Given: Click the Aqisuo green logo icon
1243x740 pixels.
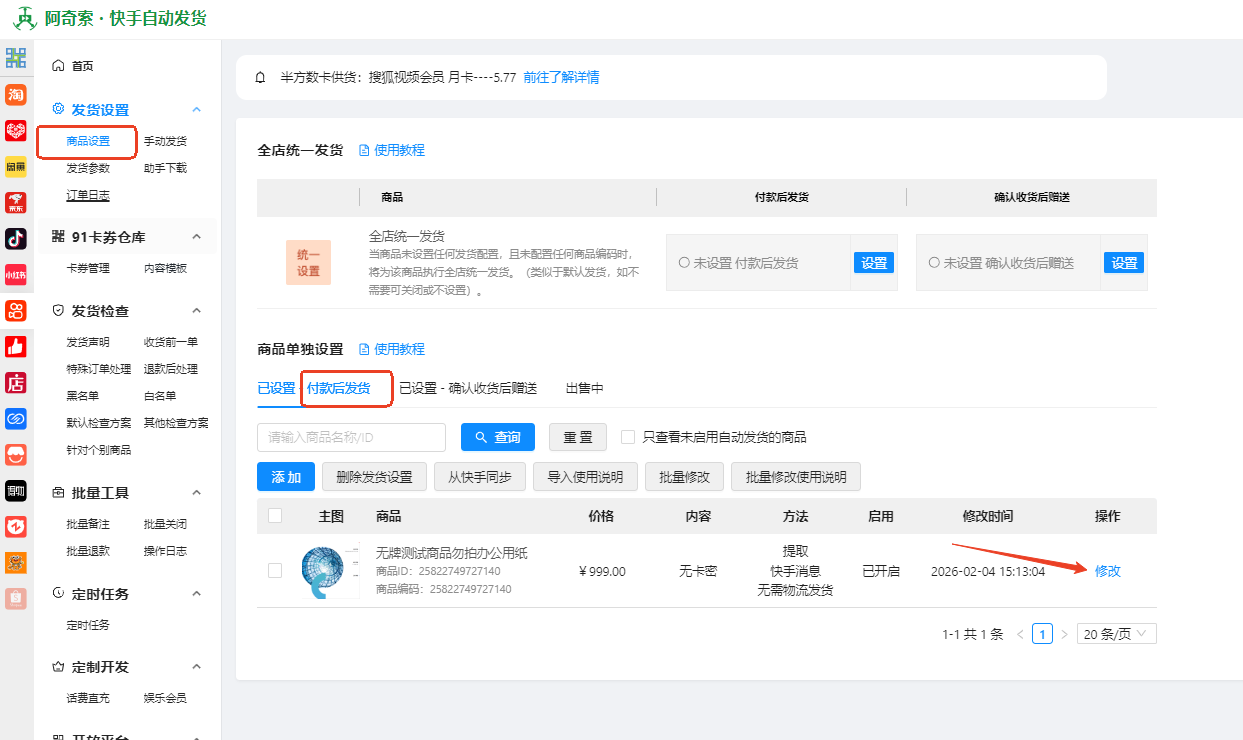Looking at the screenshot, I should pos(24,19).
